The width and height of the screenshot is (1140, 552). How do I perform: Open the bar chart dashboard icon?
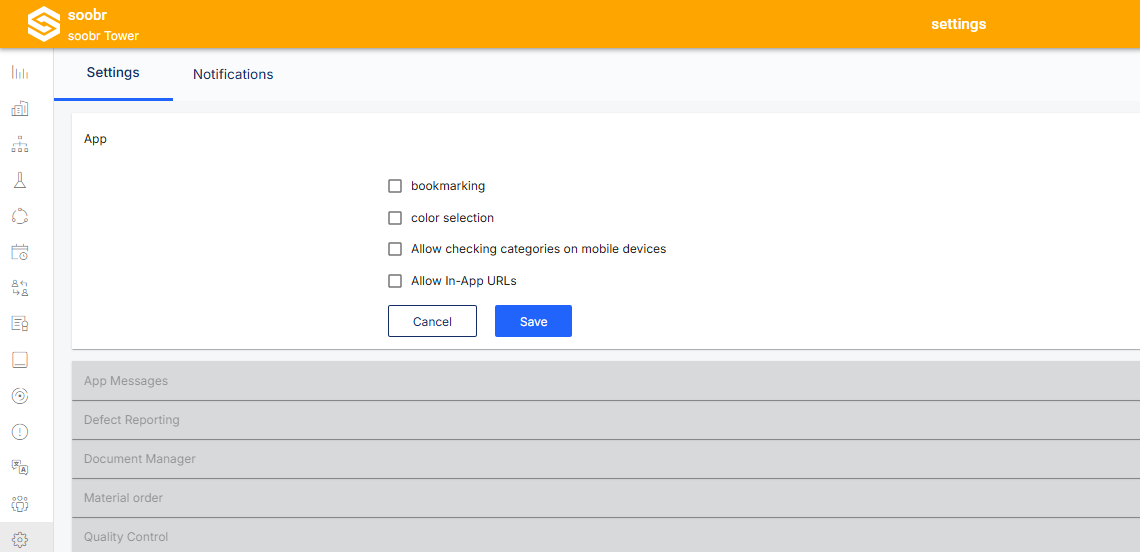click(20, 73)
